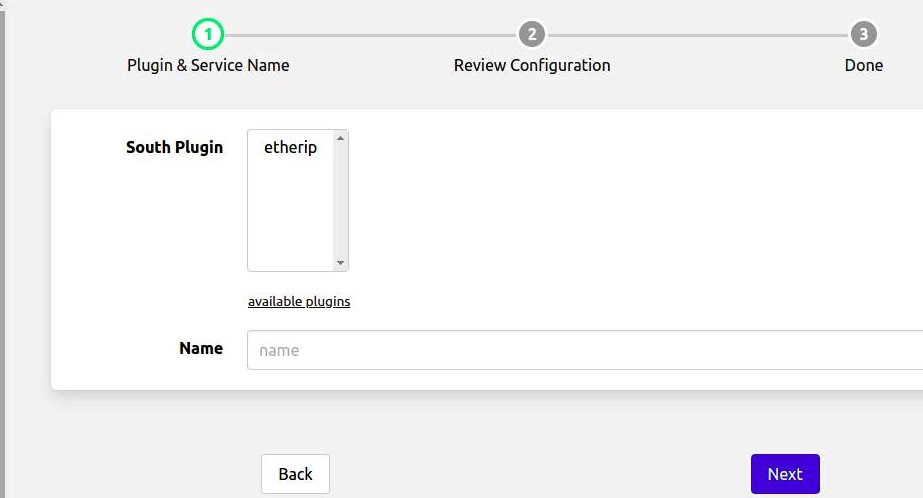Screen dimensions: 923x498
Task: Go back with the Back button
Action: coord(295,474)
